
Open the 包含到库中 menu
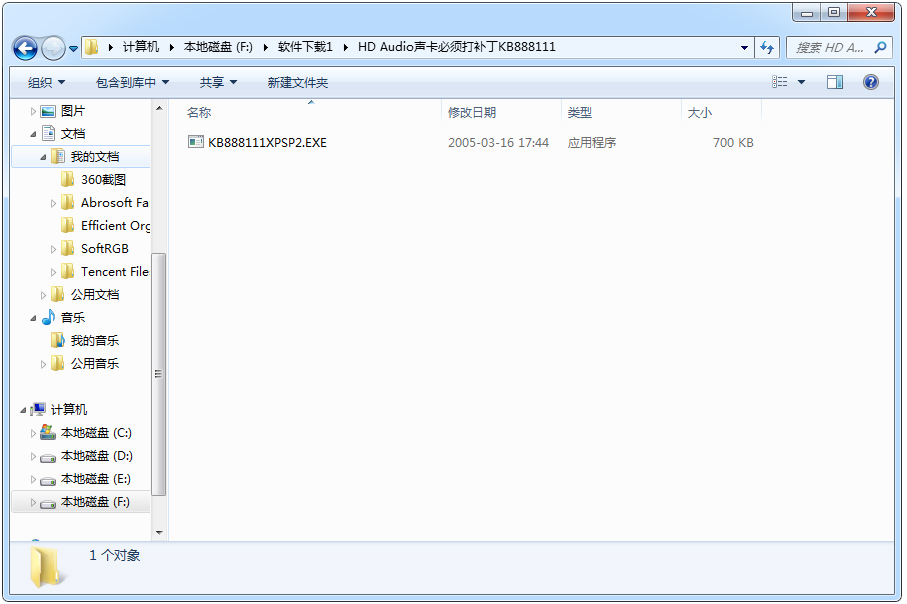(x=132, y=83)
